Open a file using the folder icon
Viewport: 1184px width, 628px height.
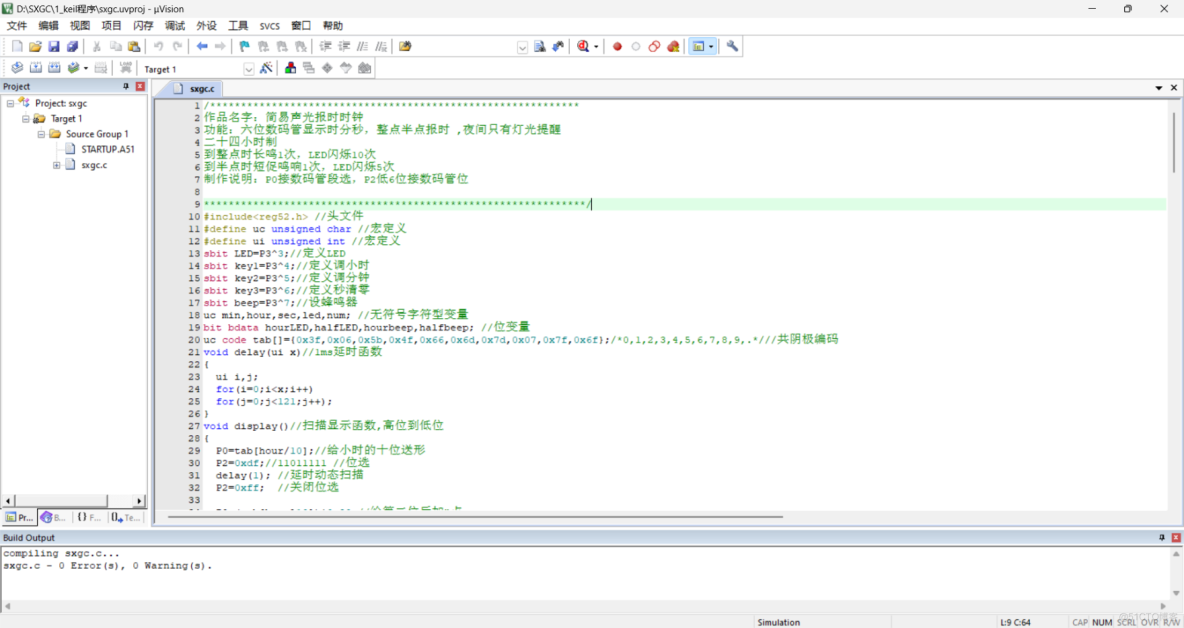(35, 47)
